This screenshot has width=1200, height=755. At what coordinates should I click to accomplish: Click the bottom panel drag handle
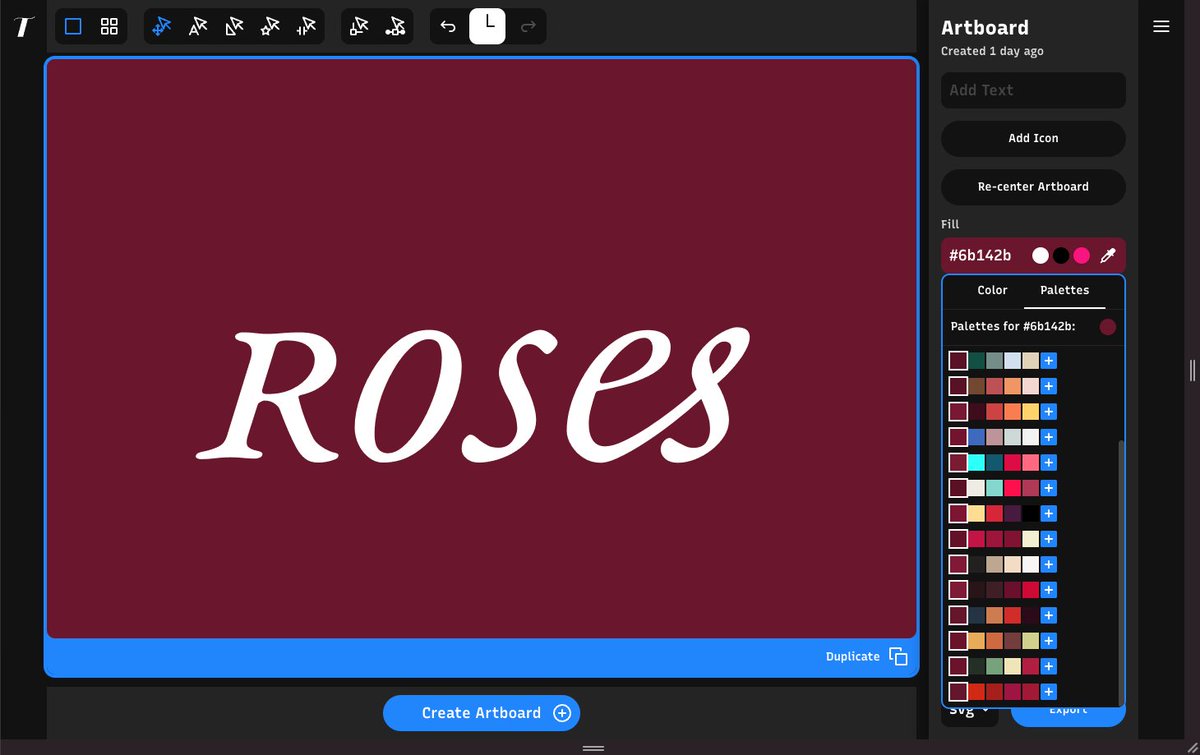(593, 748)
